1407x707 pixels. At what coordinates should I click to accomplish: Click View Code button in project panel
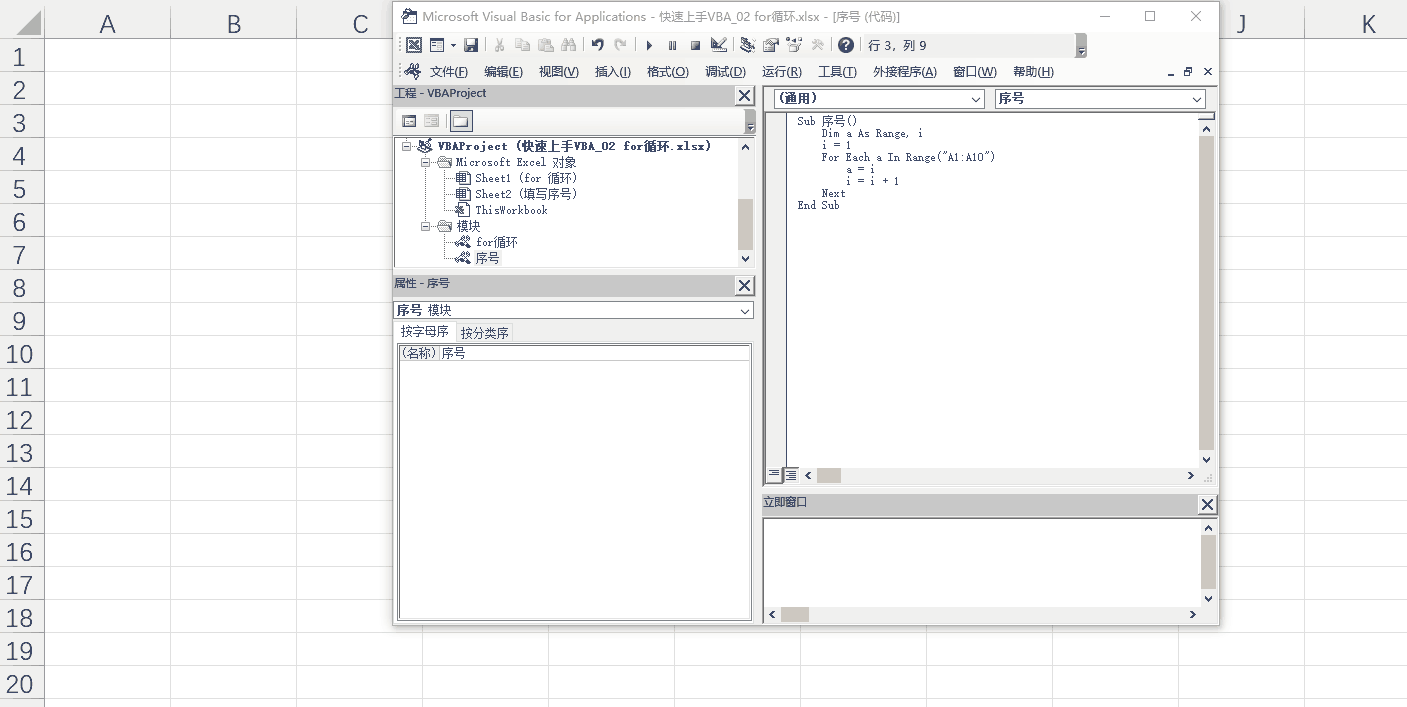click(409, 121)
